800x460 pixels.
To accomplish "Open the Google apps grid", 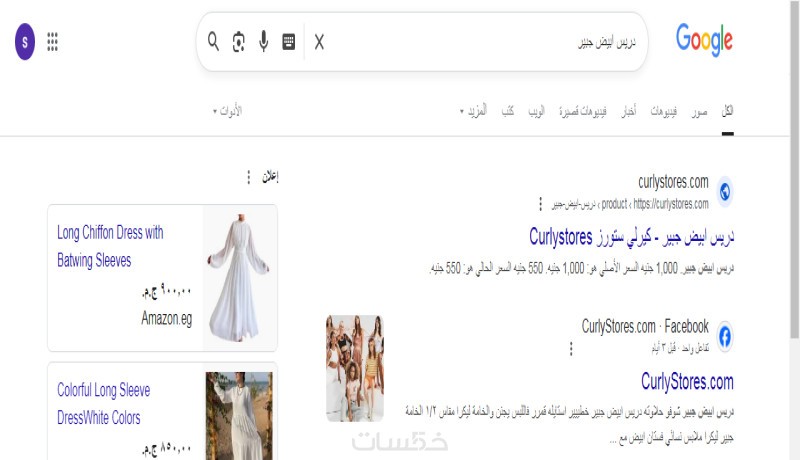I will pyautogui.click(x=52, y=42).
